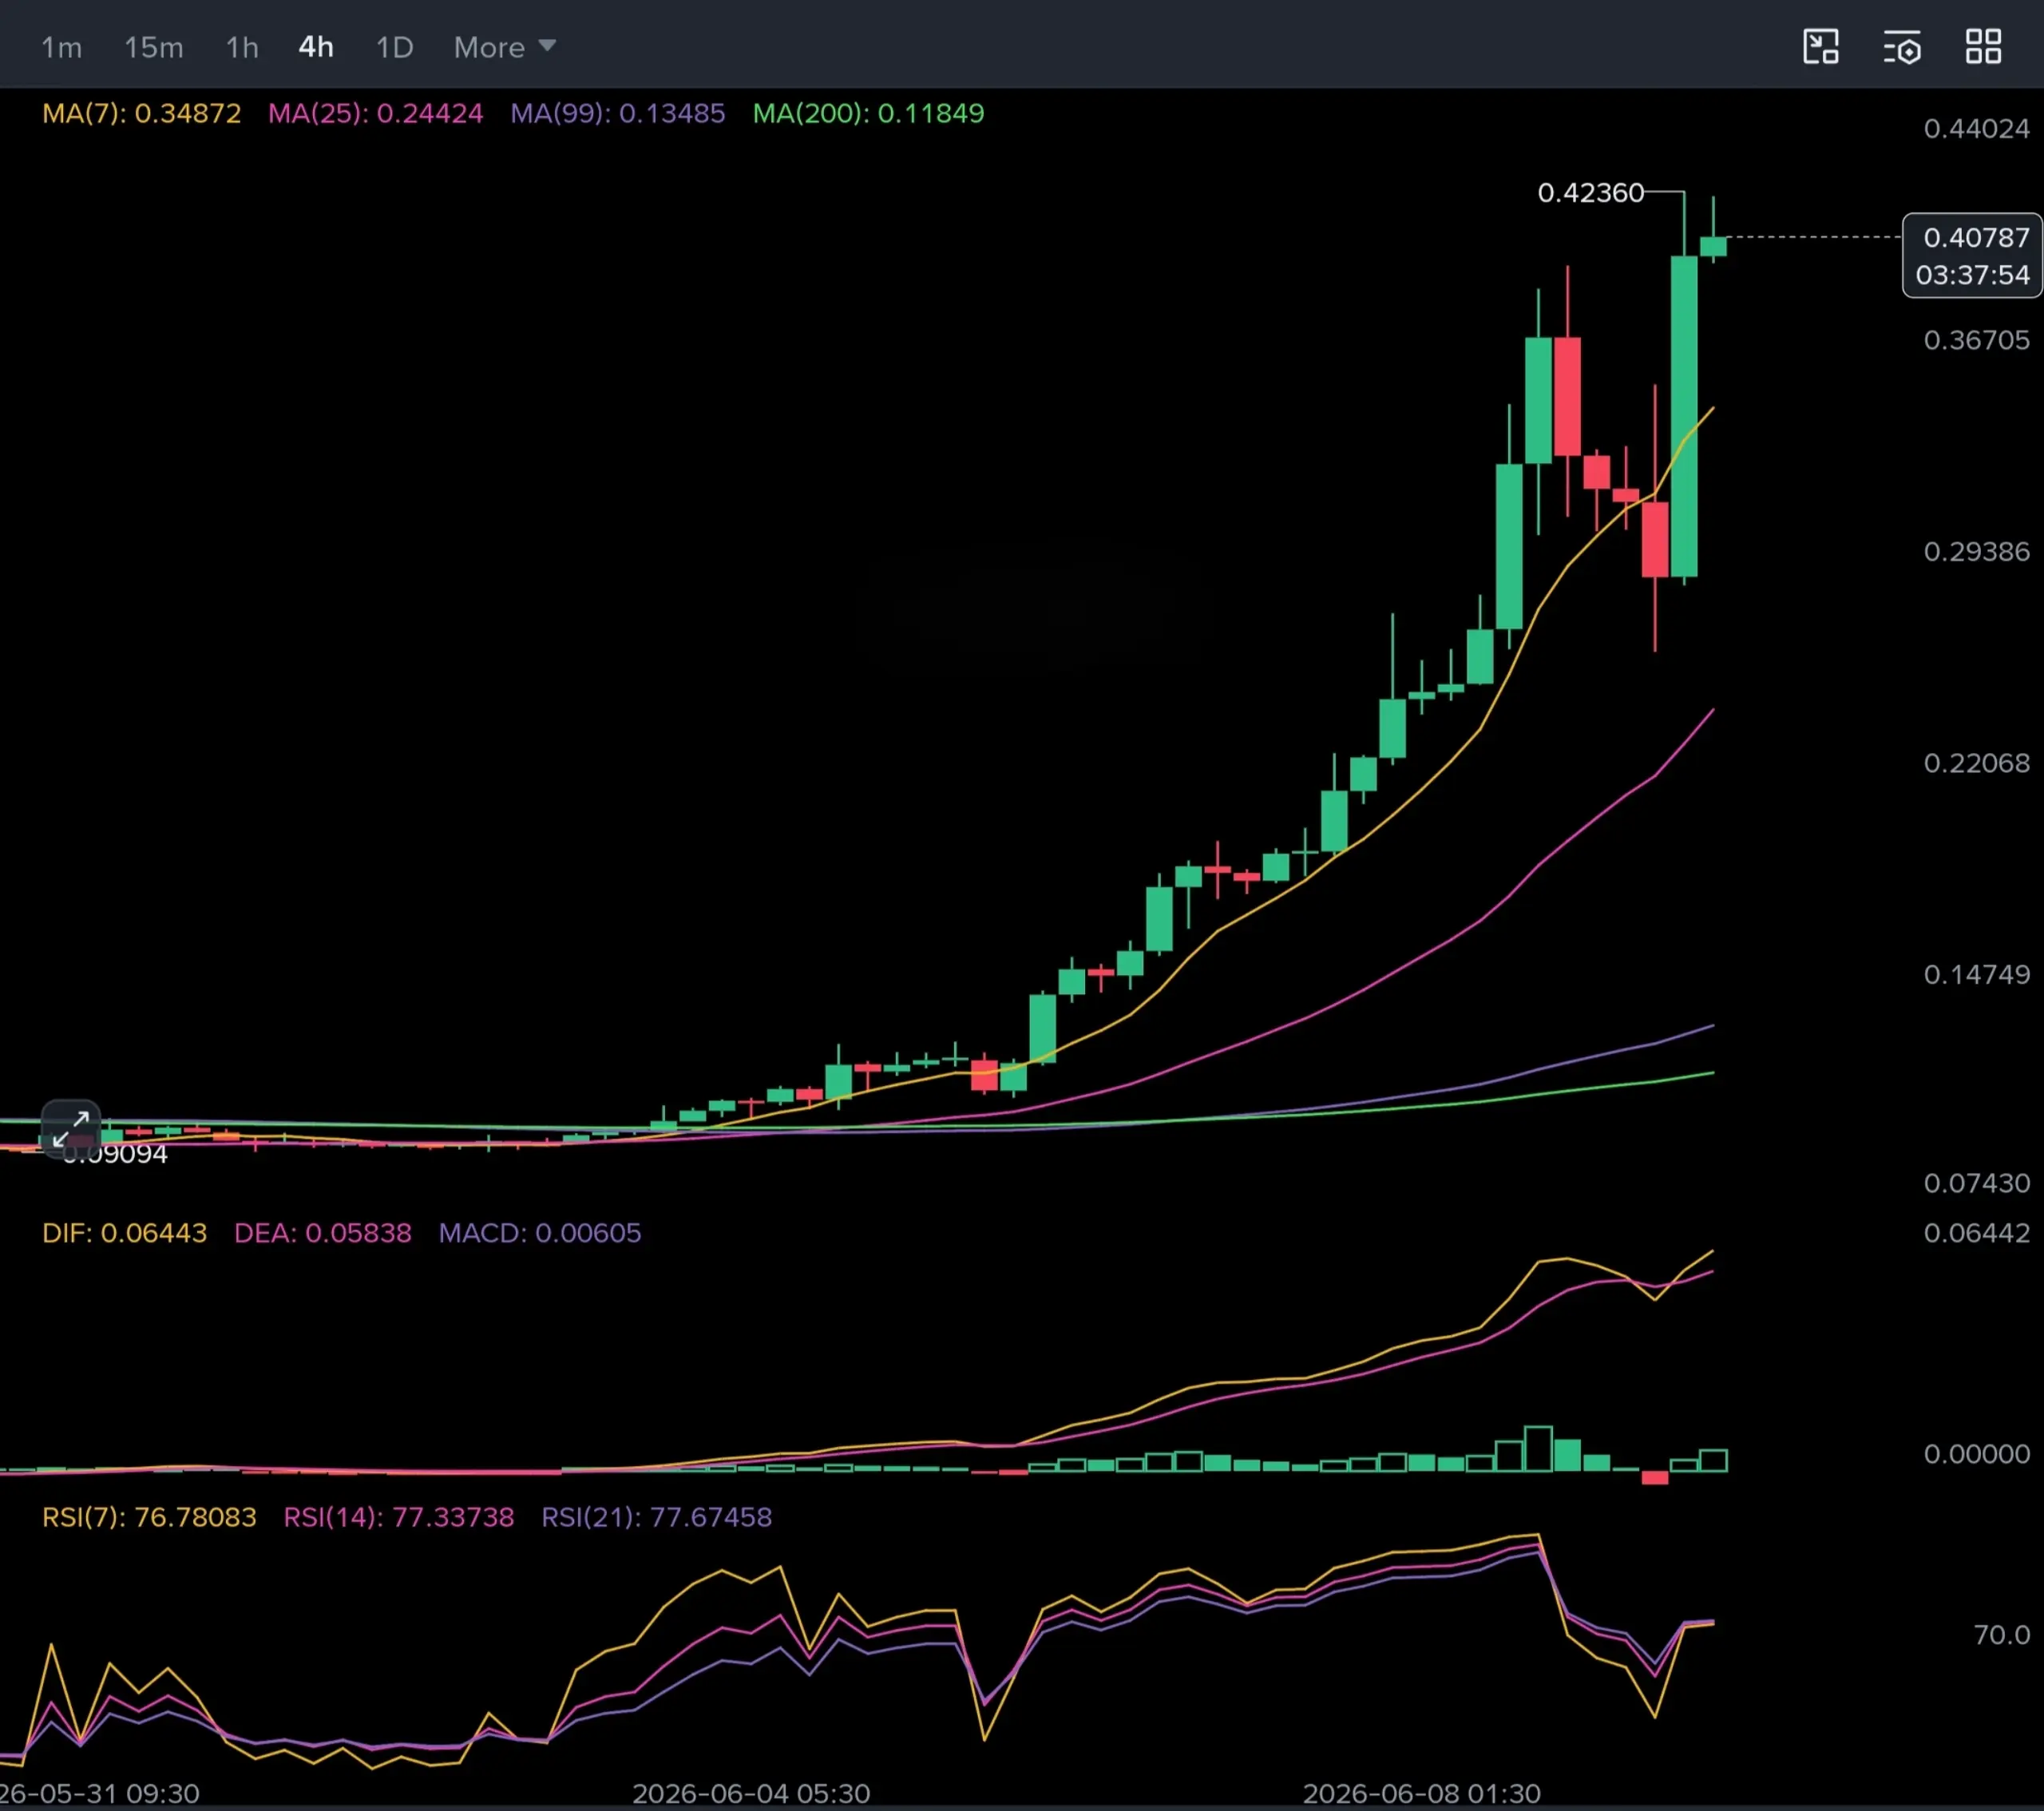Select the 15m interval tab
The height and width of the screenshot is (1811, 2044).
(x=153, y=47)
